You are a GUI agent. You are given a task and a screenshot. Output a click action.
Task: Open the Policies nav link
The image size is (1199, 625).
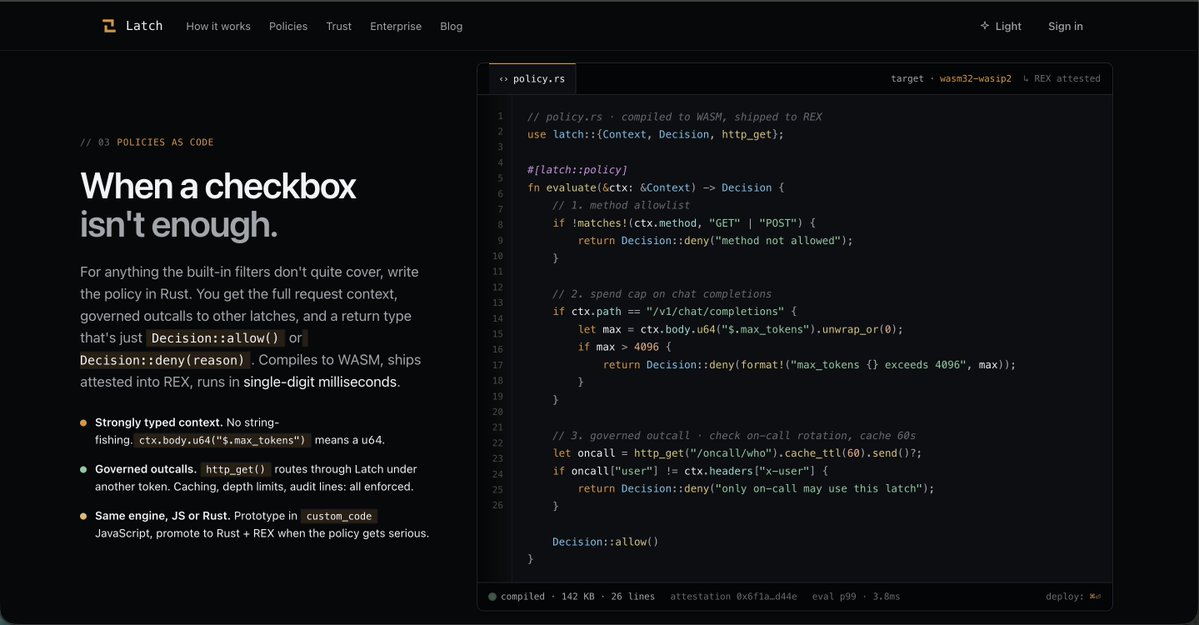288,26
